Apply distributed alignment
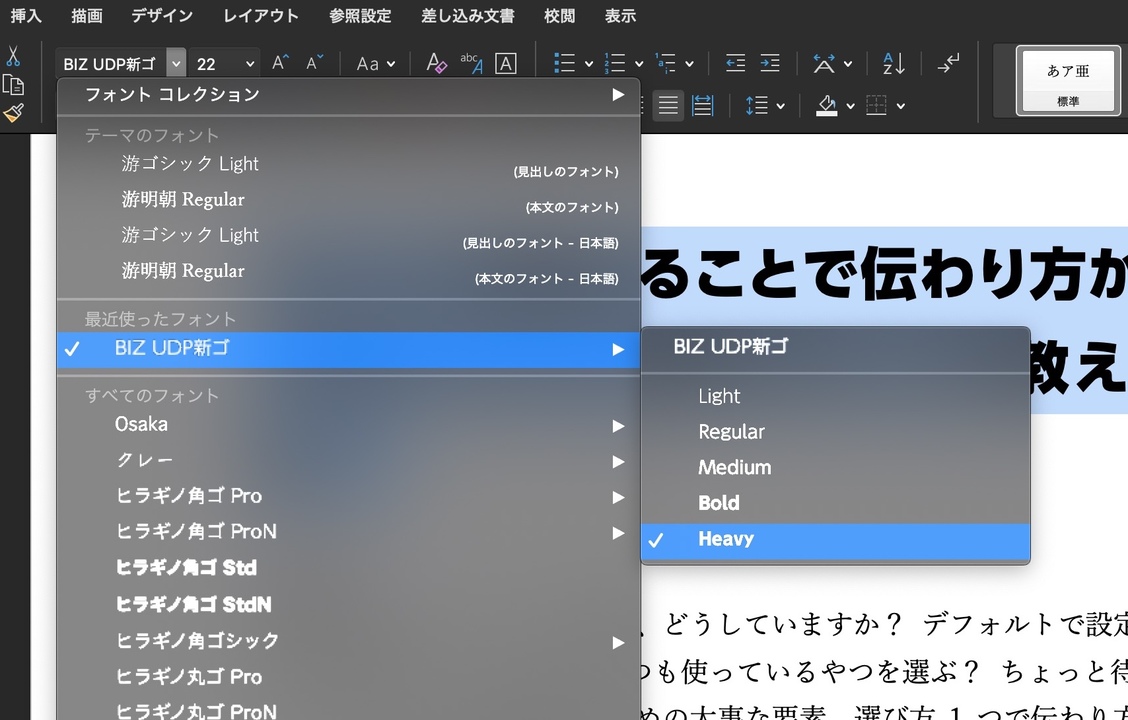Viewport: 1128px width, 720px height. (702, 106)
